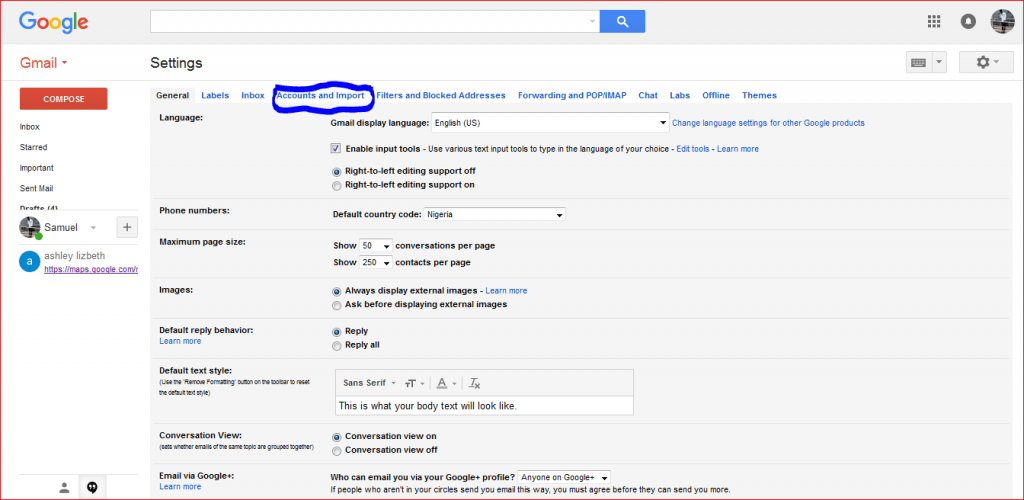
Task: Open the settings gear menu
Action: (x=986, y=63)
